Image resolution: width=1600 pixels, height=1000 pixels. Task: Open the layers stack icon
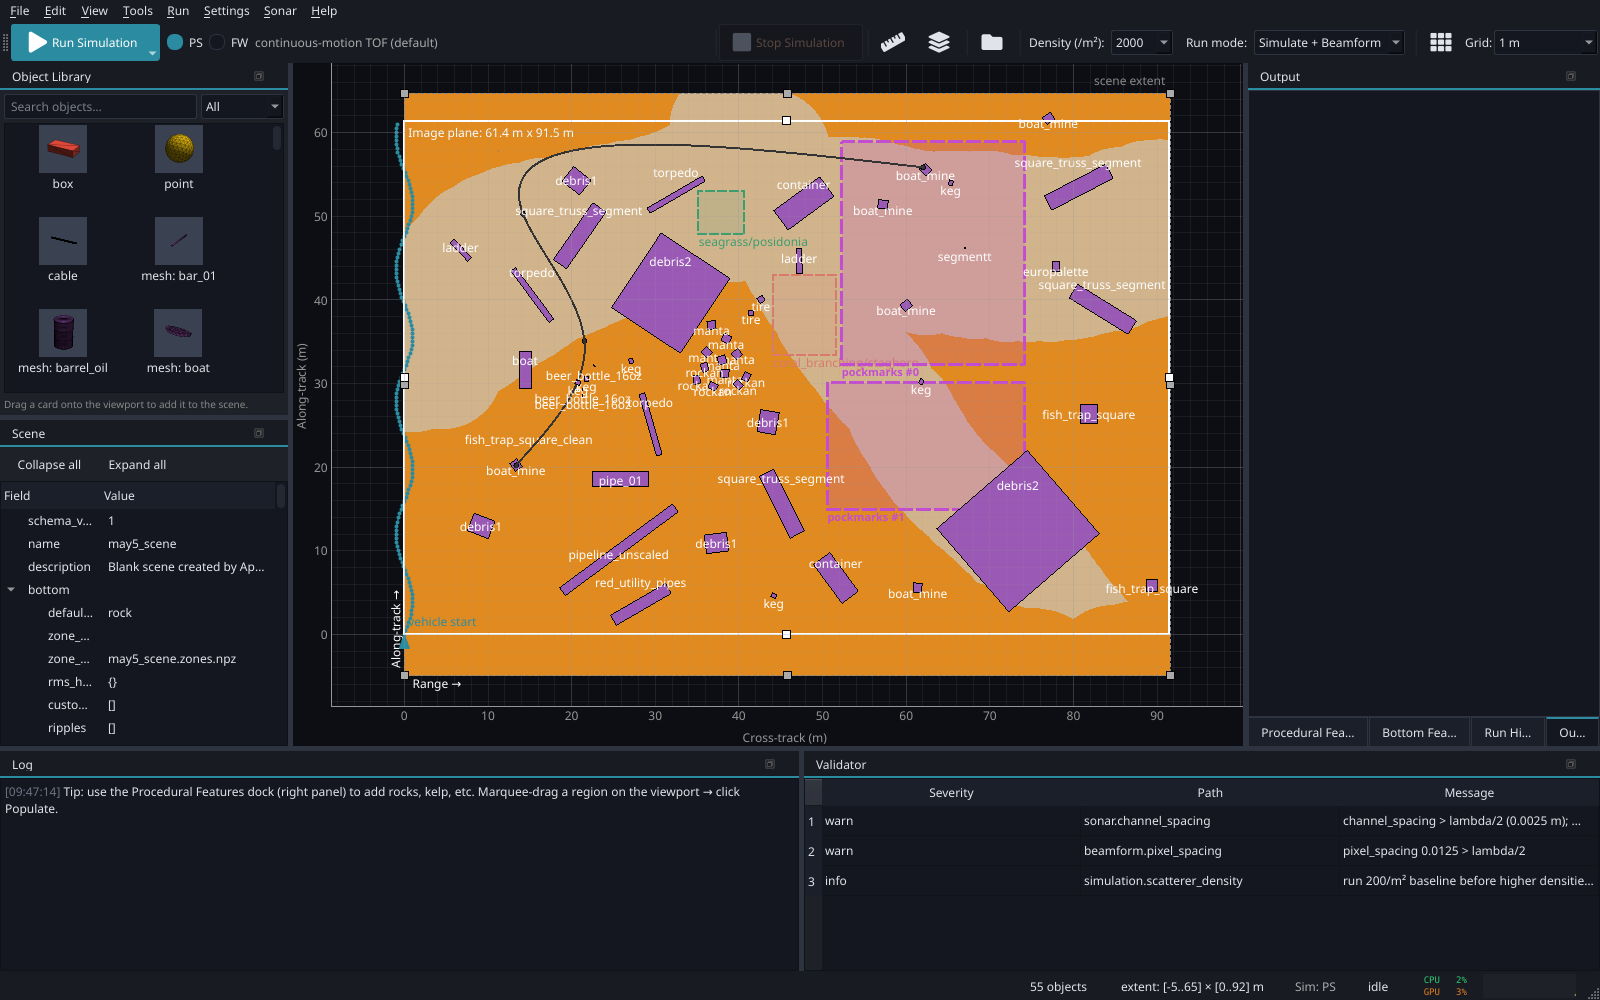tap(939, 42)
